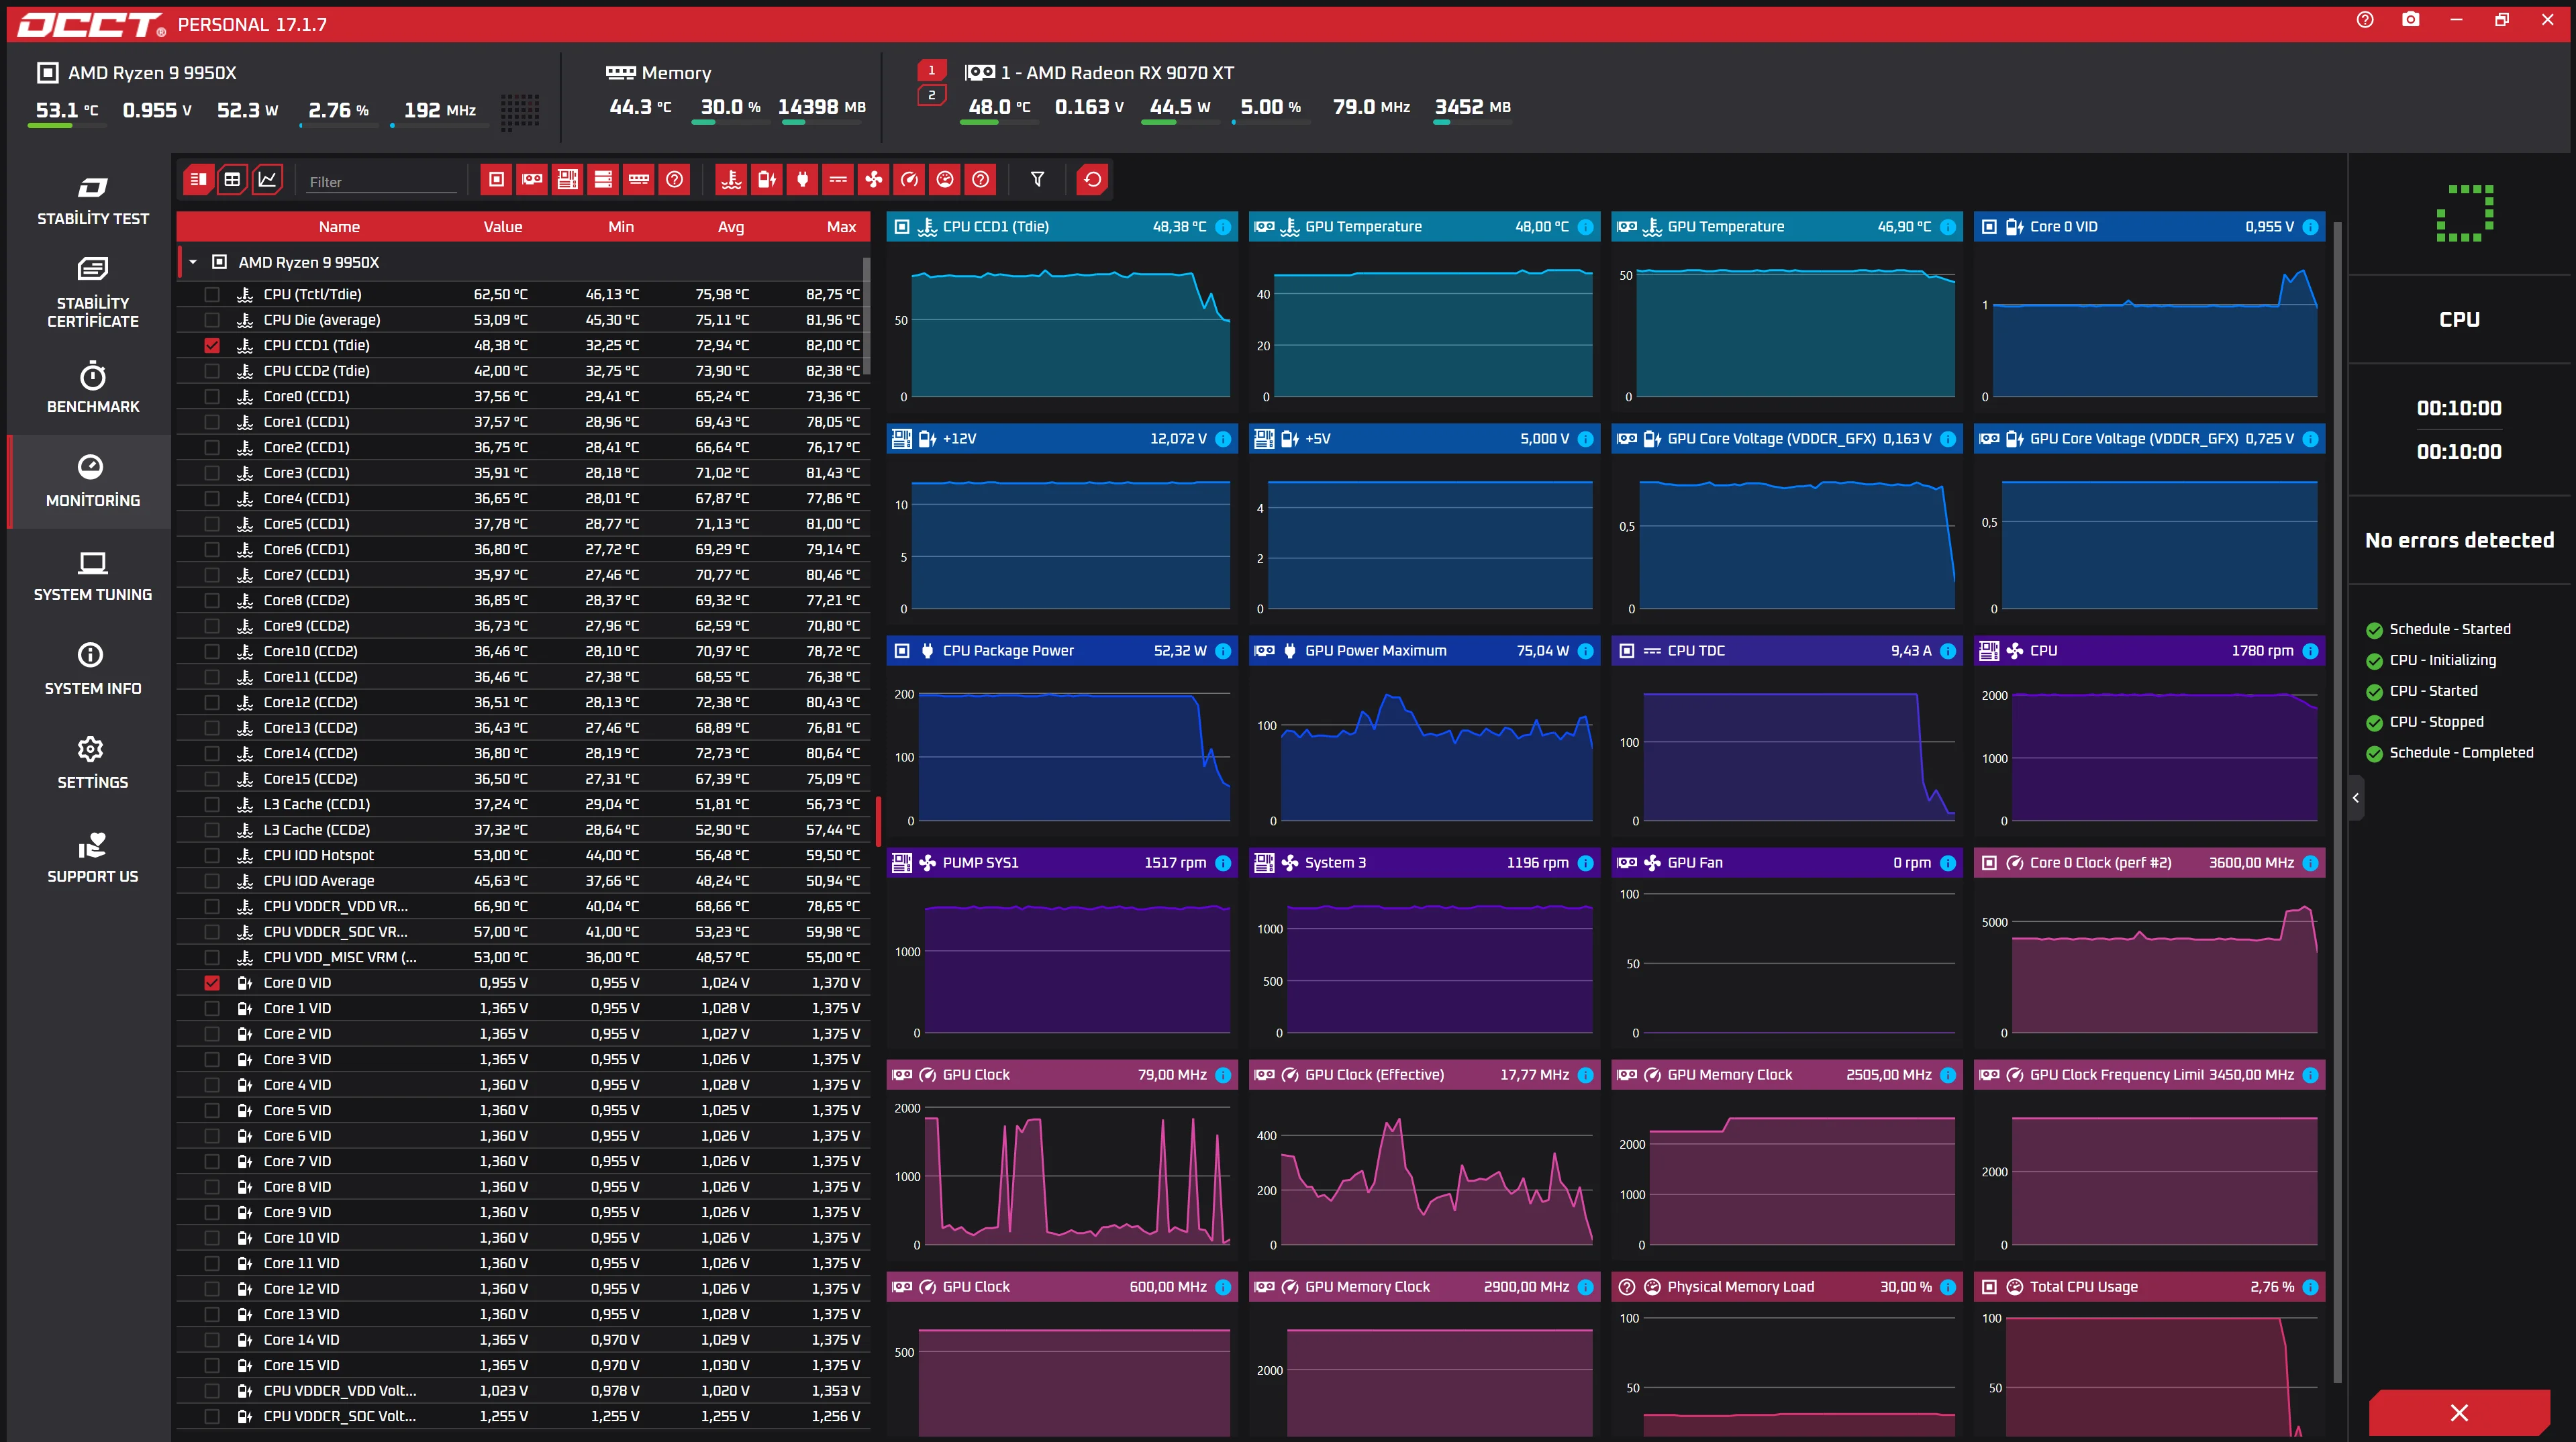Open the Benchmark section

[x=93, y=388]
